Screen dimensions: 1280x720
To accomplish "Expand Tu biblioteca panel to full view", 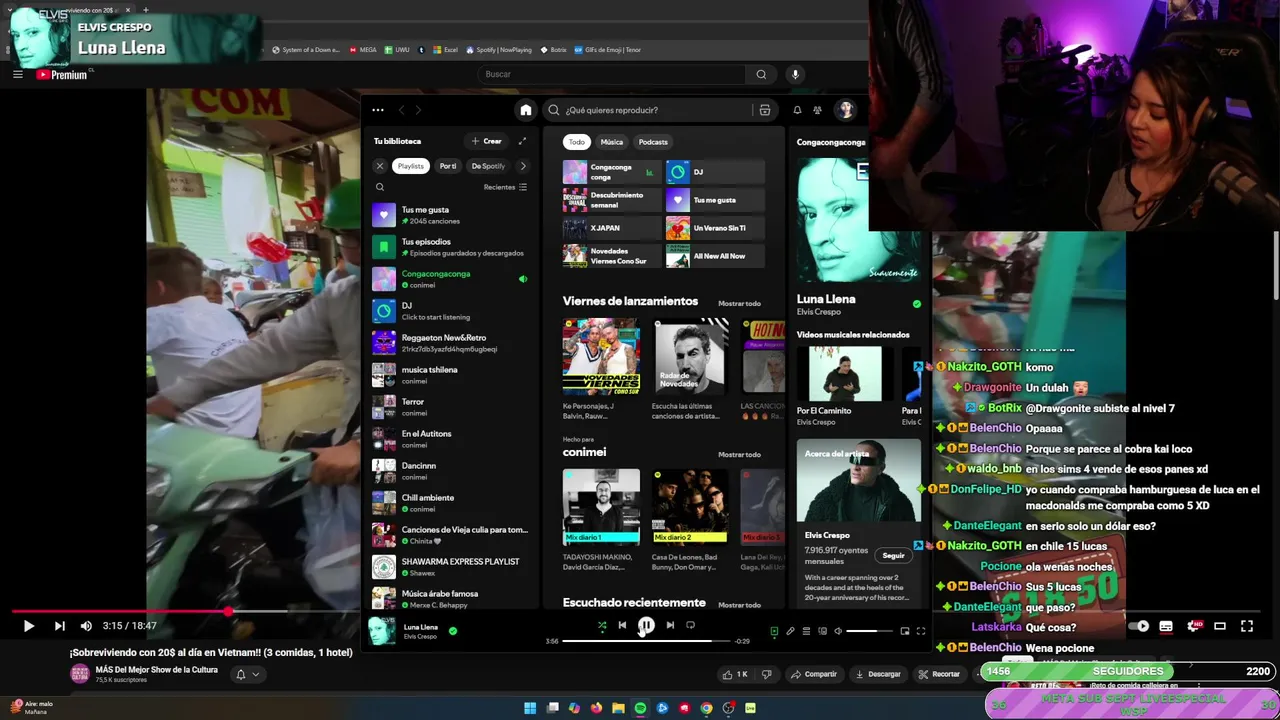I will (x=522, y=141).
